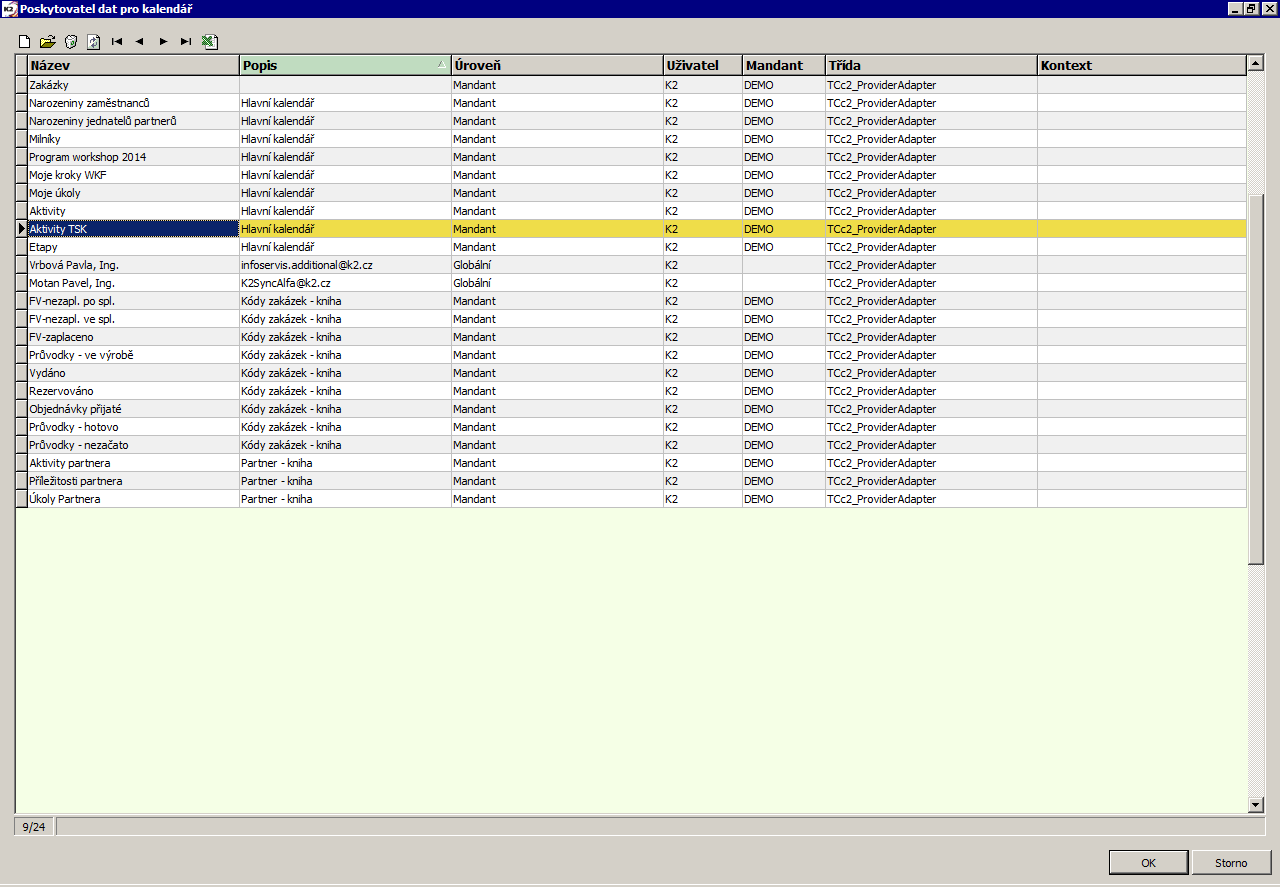This screenshot has height=887, width=1280.
Task: Click the Storno button
Action: pyautogui.click(x=1231, y=862)
